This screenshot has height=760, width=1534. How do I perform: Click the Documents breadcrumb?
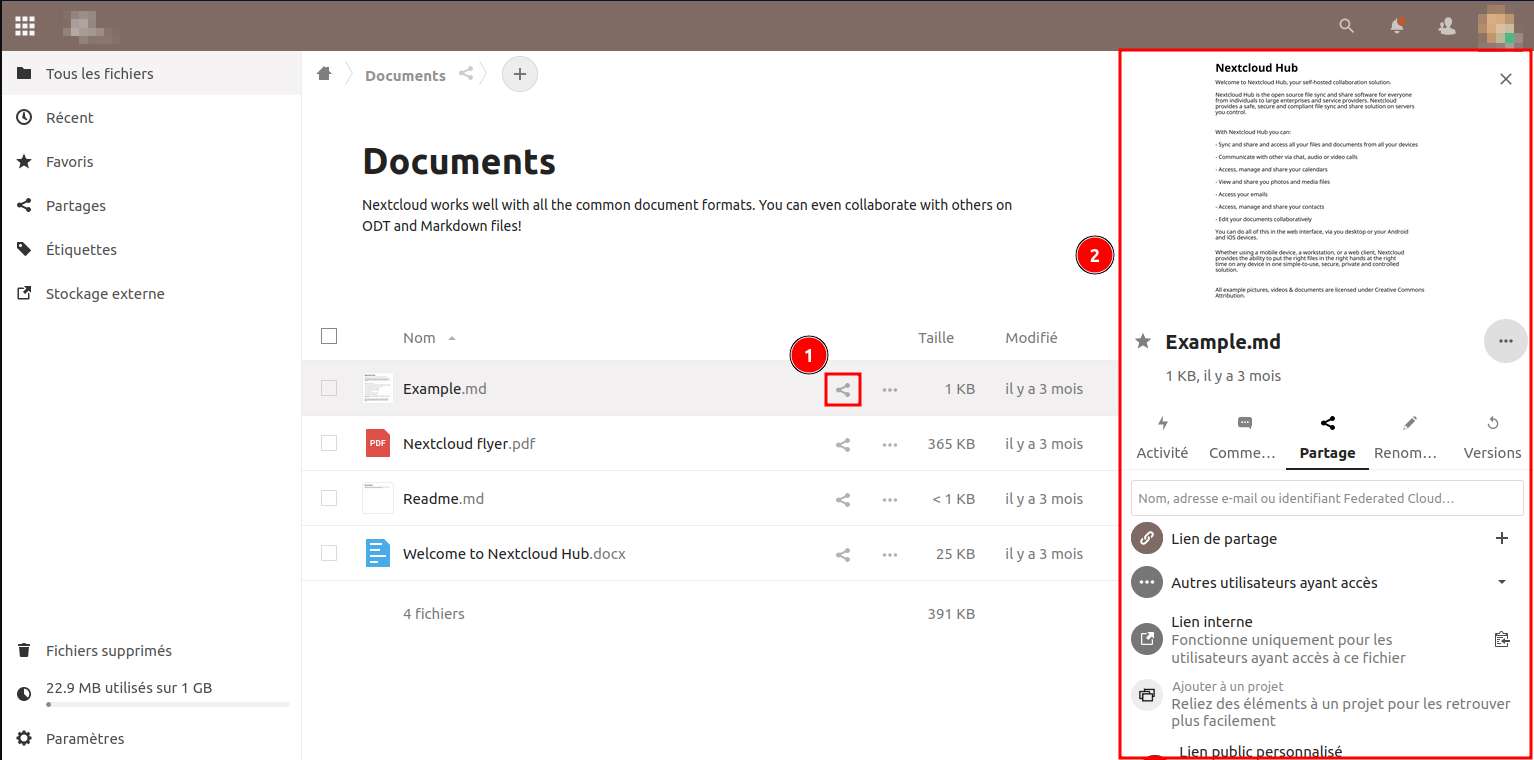coord(405,75)
